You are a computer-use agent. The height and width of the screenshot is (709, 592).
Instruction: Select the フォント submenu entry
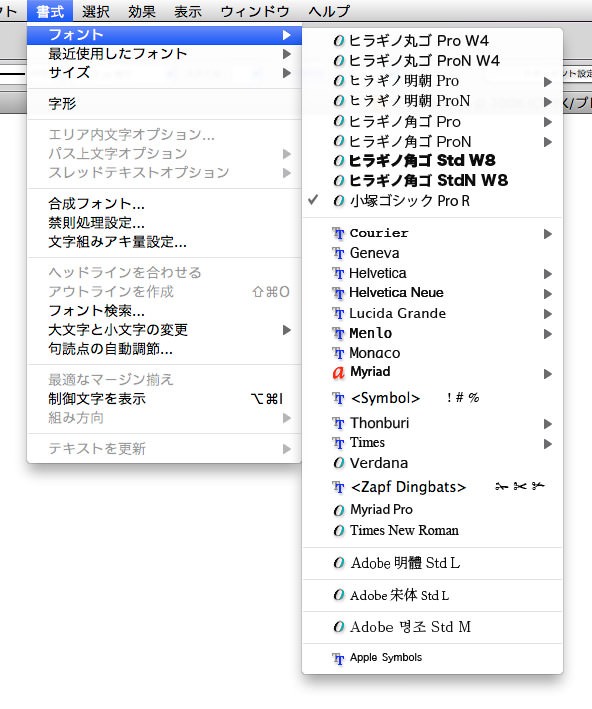click(x=164, y=35)
